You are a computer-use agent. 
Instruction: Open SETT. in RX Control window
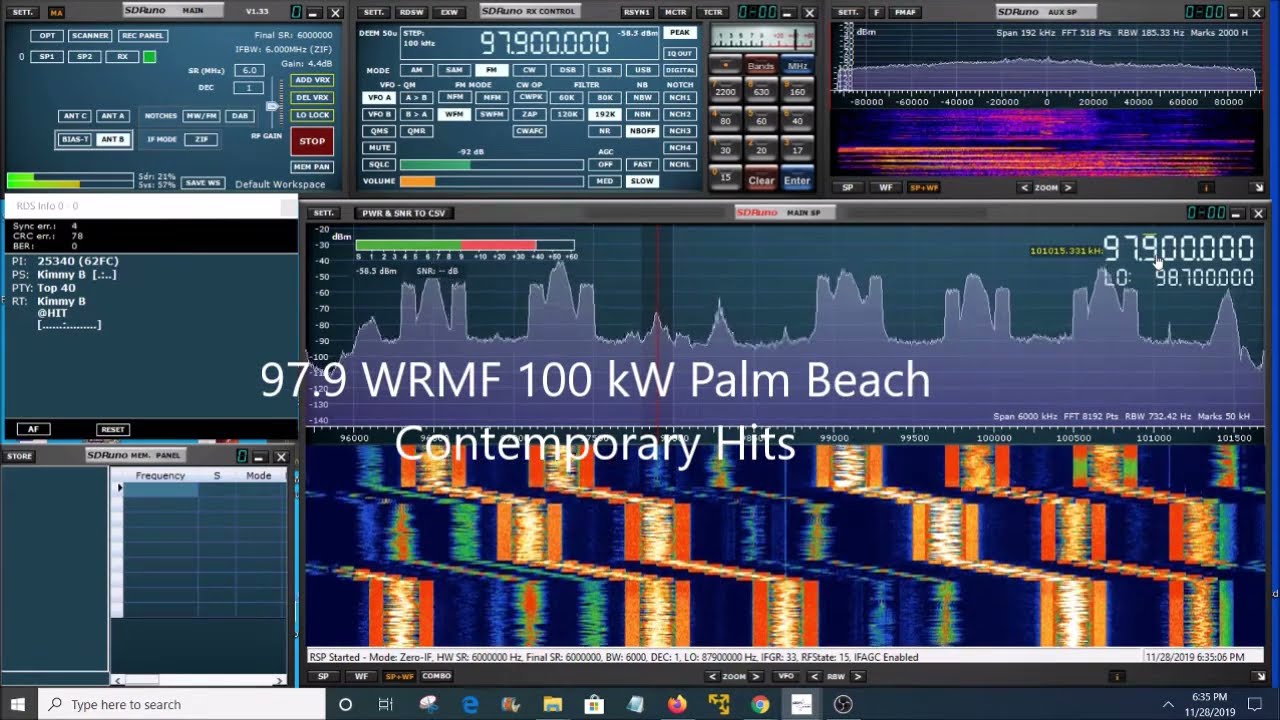pyautogui.click(x=373, y=13)
